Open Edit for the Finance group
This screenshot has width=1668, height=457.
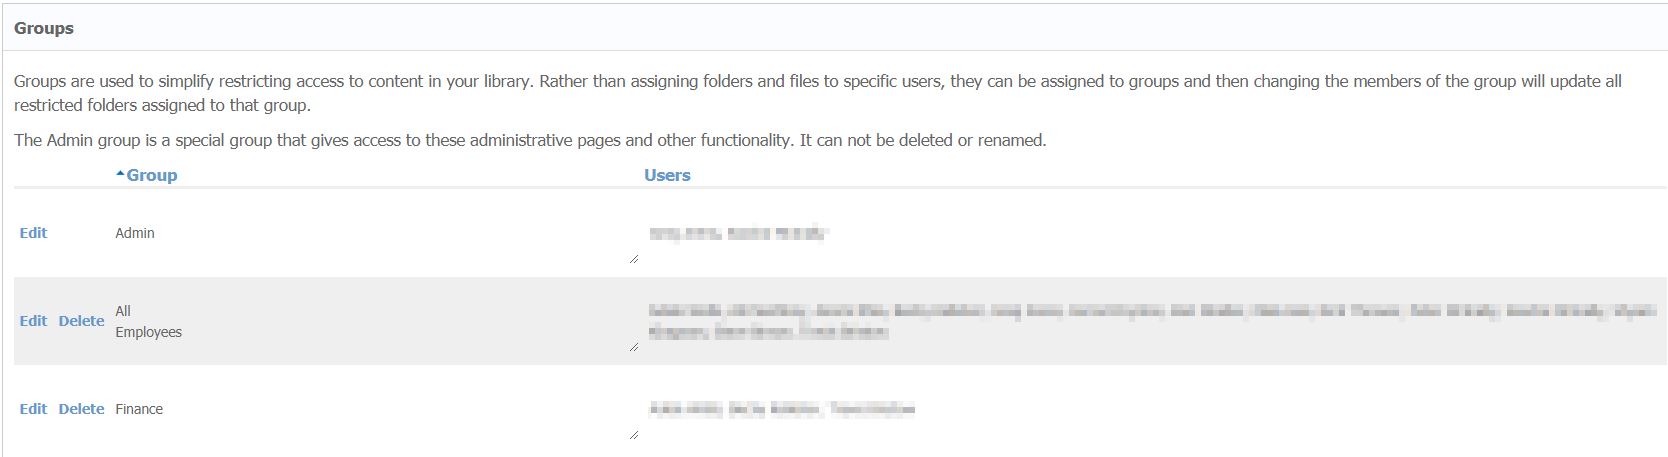click(33, 409)
